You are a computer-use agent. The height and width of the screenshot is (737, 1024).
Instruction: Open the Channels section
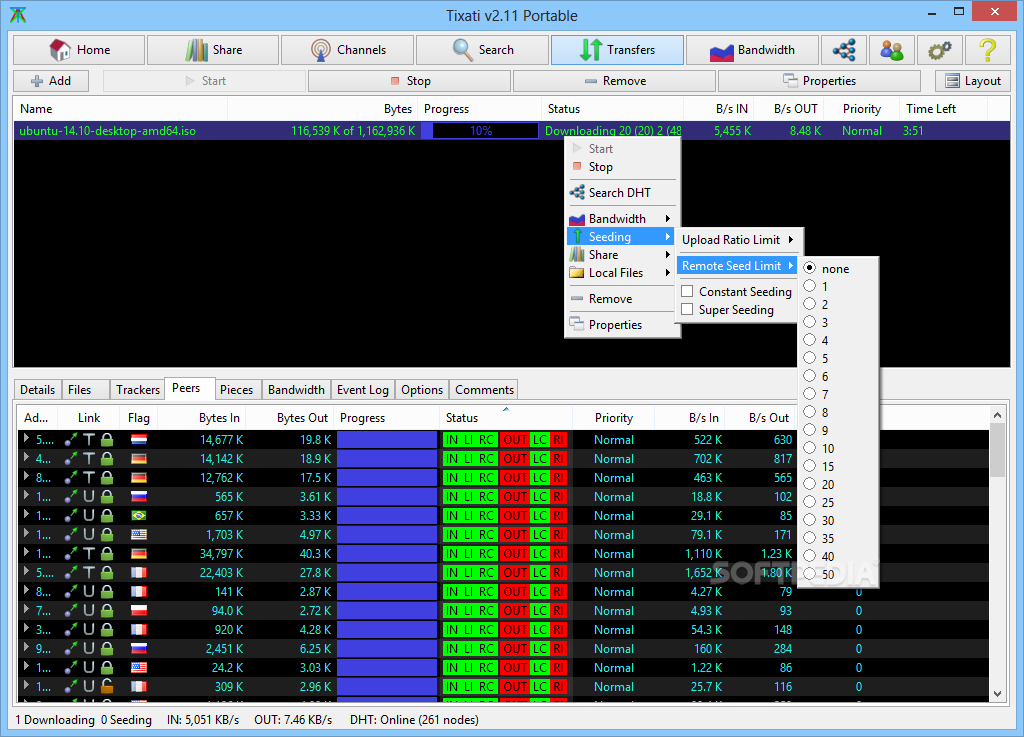[347, 50]
